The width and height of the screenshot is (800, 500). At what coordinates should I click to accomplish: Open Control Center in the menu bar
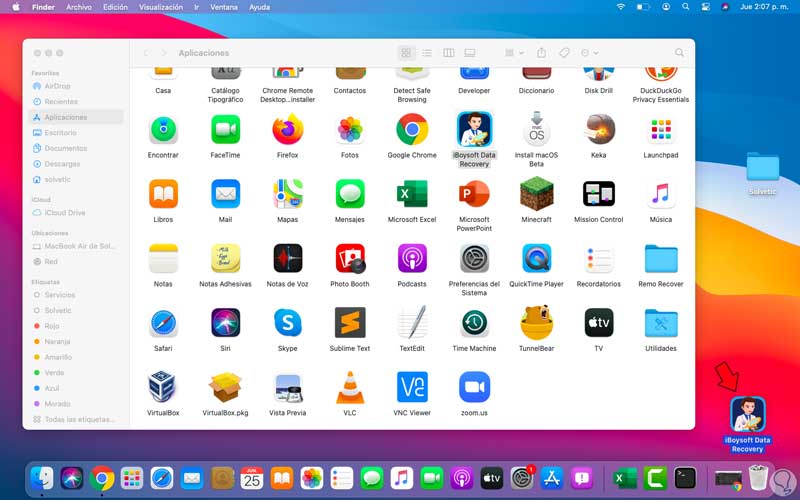pos(706,7)
